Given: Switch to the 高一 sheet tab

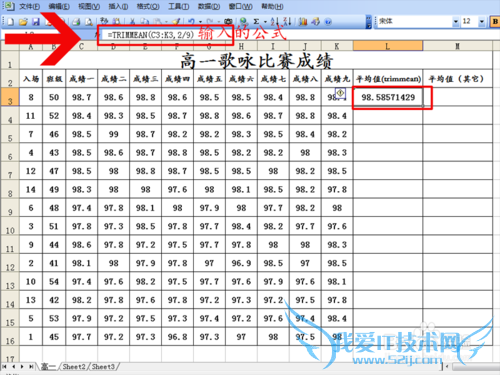Looking at the screenshot, I should click(48, 367).
